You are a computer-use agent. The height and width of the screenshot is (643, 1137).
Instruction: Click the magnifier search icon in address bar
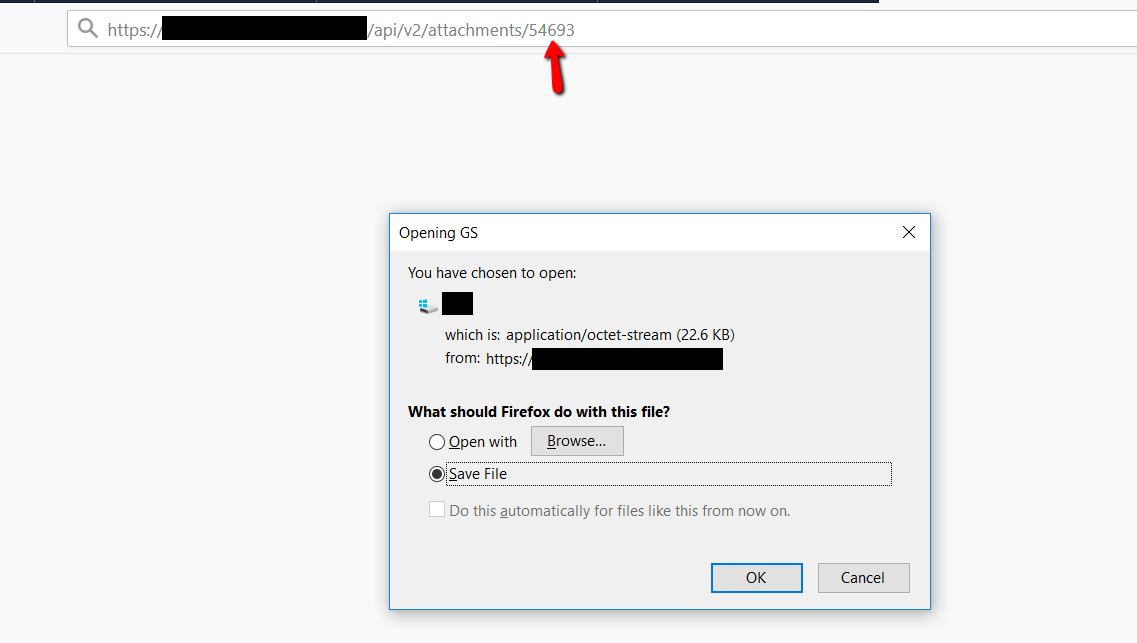click(88, 29)
